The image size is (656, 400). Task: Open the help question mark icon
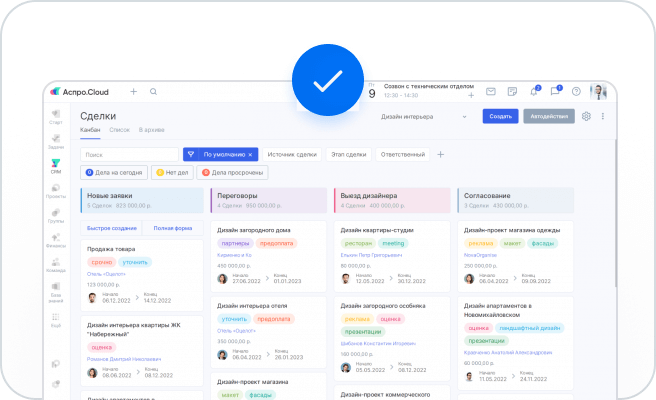[x=576, y=91]
